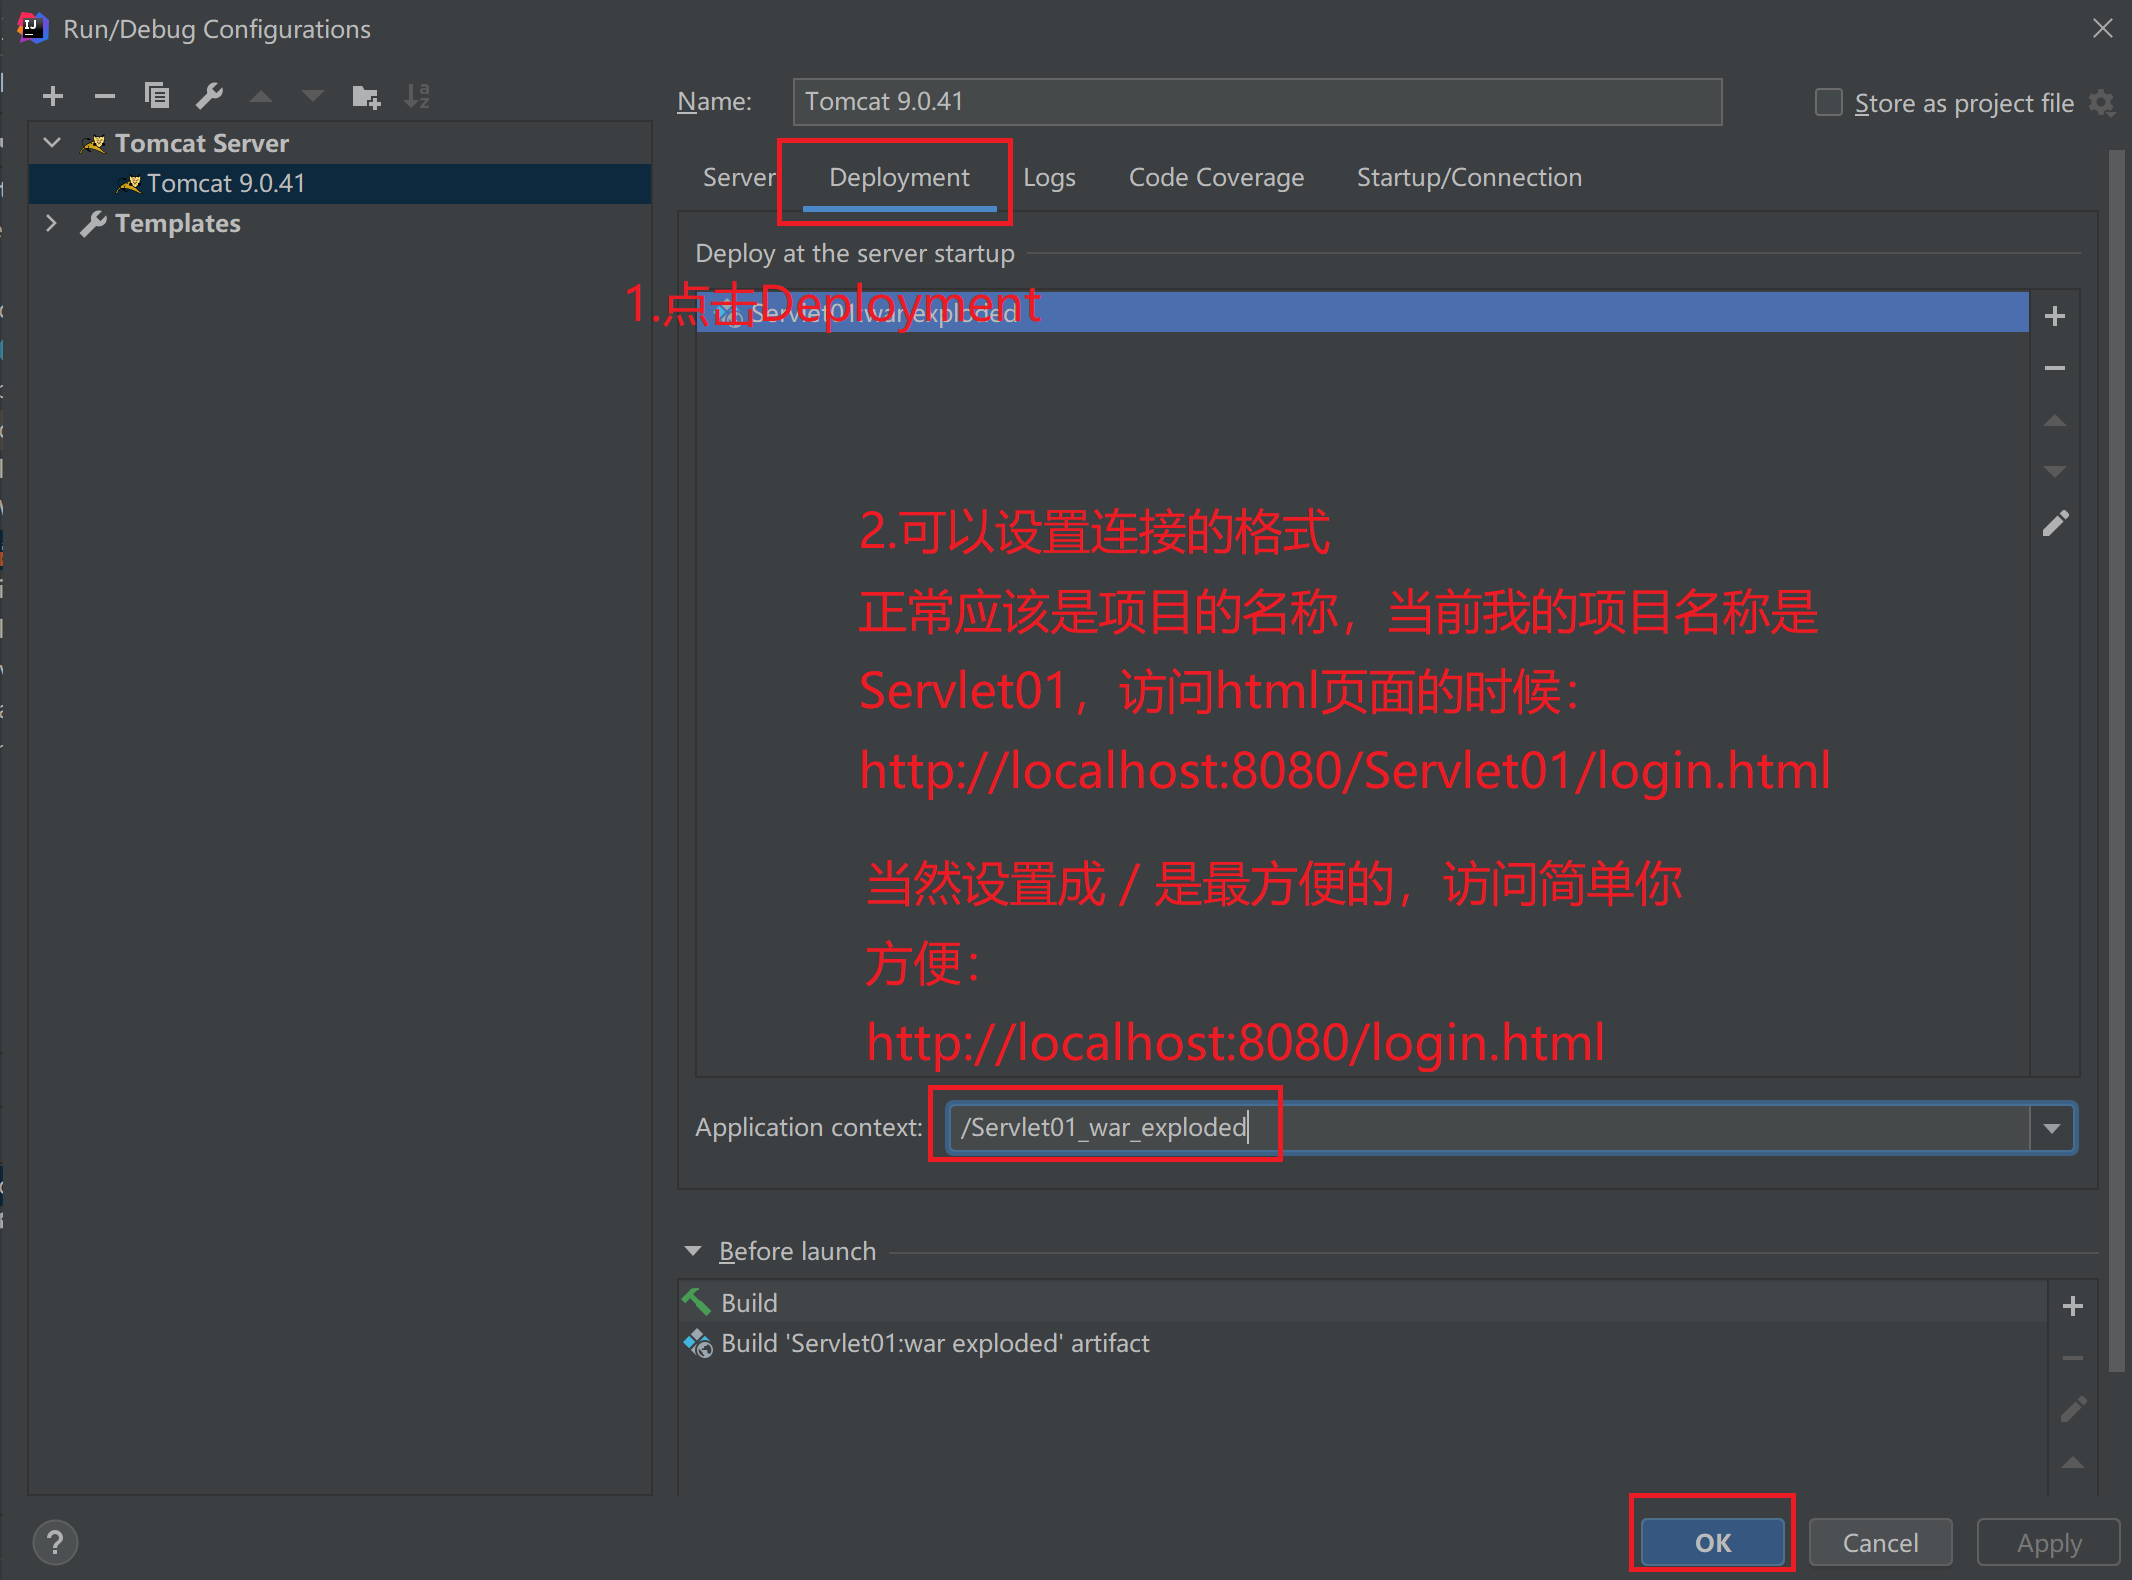The width and height of the screenshot is (2132, 1580).
Task: Add an artifact to the deployment list
Action: (x=2056, y=315)
